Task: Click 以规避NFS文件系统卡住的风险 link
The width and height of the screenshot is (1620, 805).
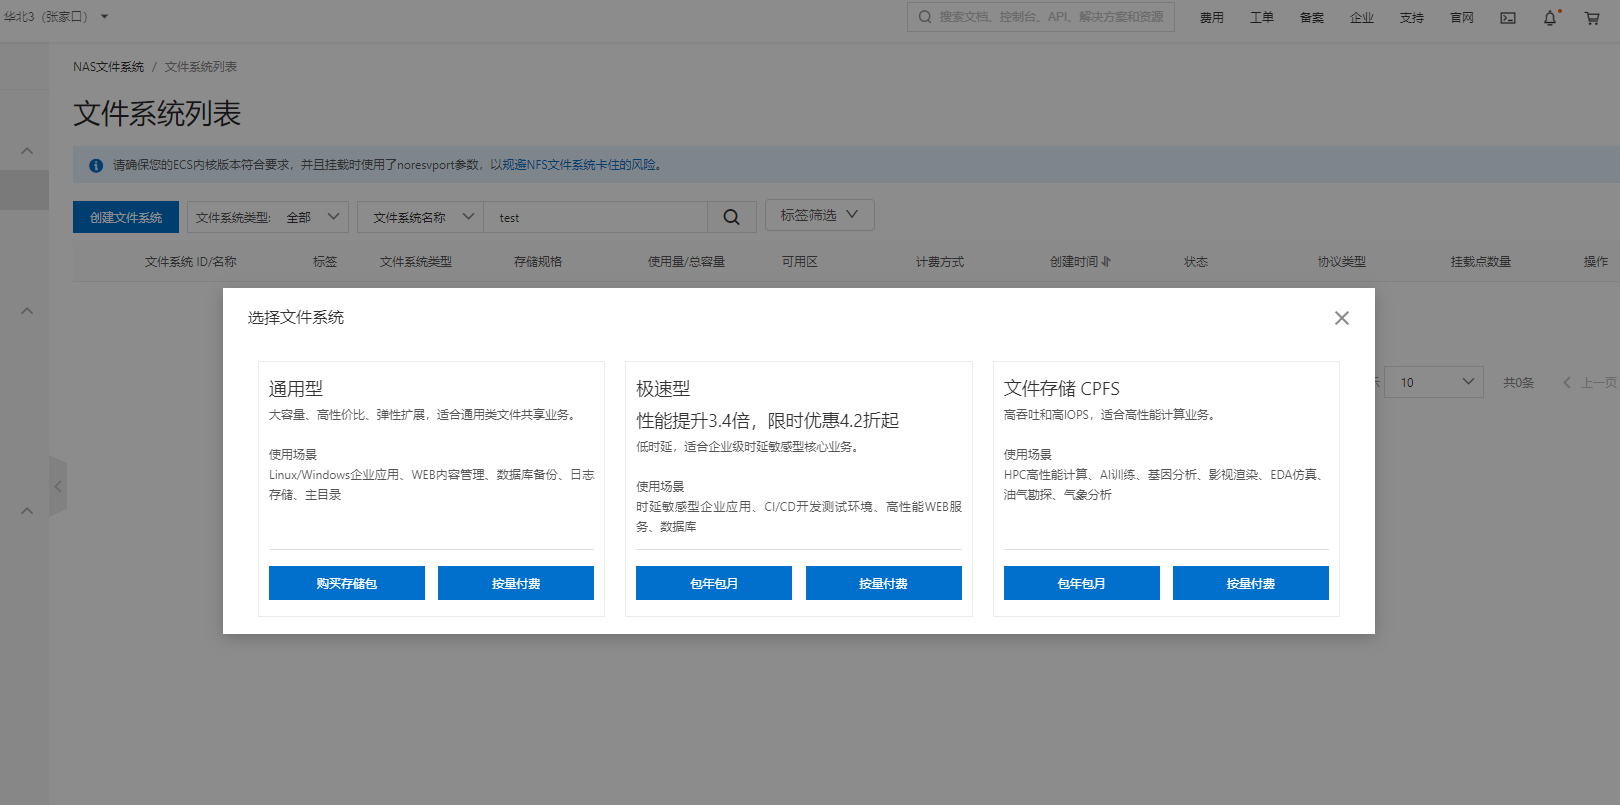Action: click(575, 165)
